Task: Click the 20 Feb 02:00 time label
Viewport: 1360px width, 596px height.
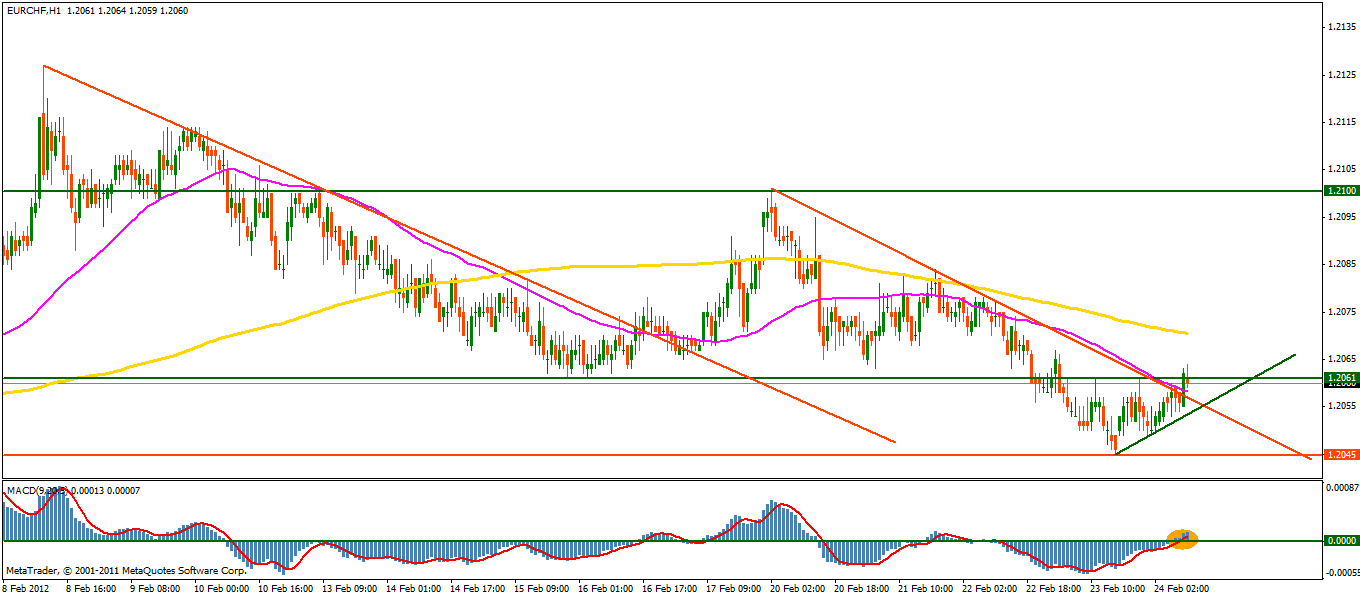Action: 796,589
